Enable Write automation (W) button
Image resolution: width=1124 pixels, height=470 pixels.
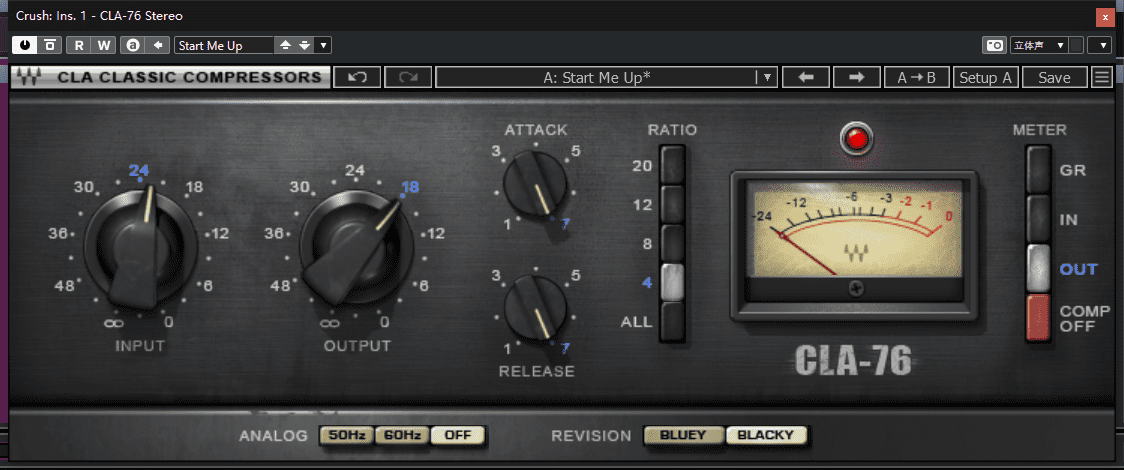(x=104, y=45)
